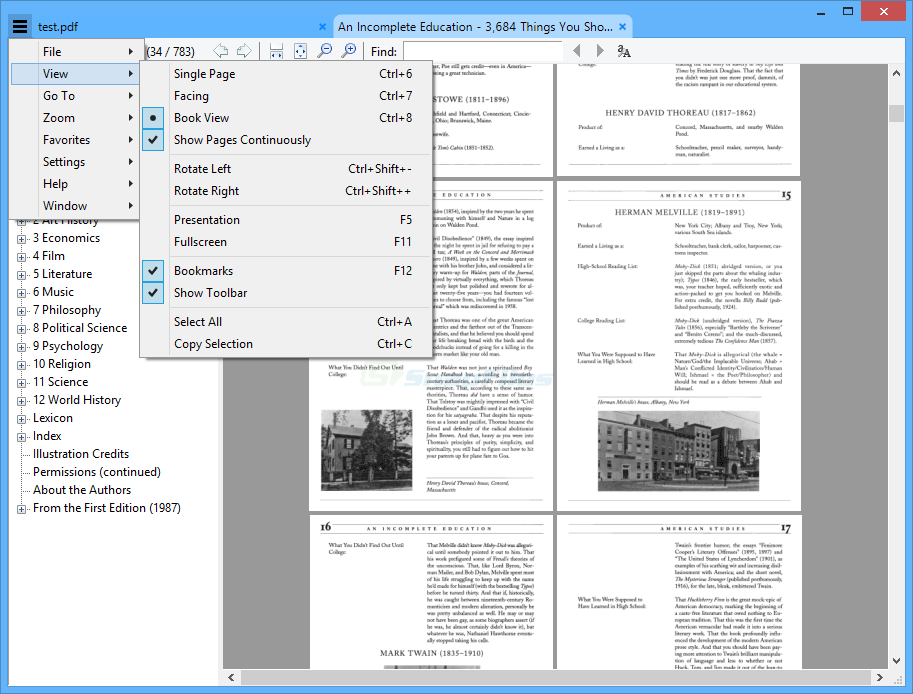Close the test.pdf tab

pyautogui.click(x=323, y=27)
